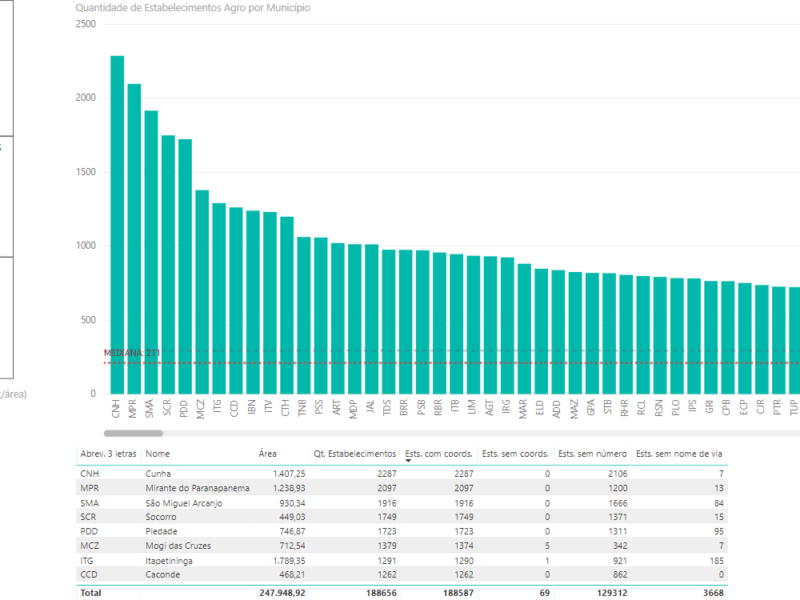
Task: Click the x-axis label 'JAL'
Action: pos(370,407)
